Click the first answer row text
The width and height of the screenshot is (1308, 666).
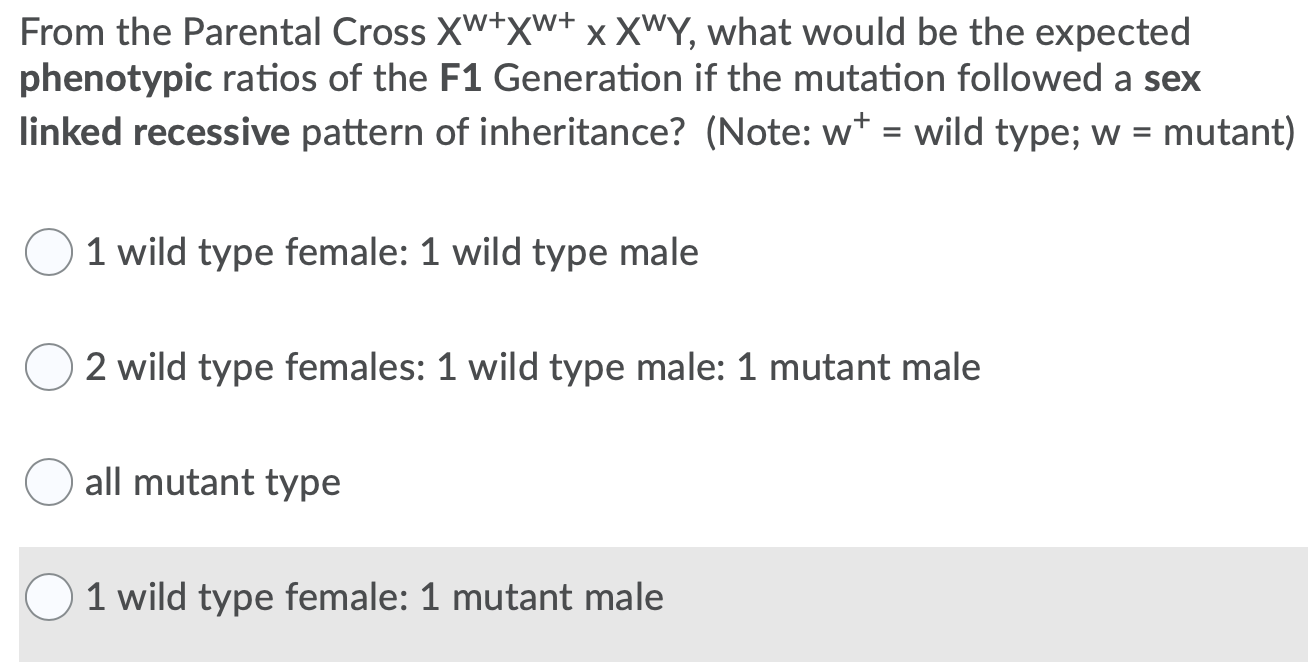tap(390, 252)
